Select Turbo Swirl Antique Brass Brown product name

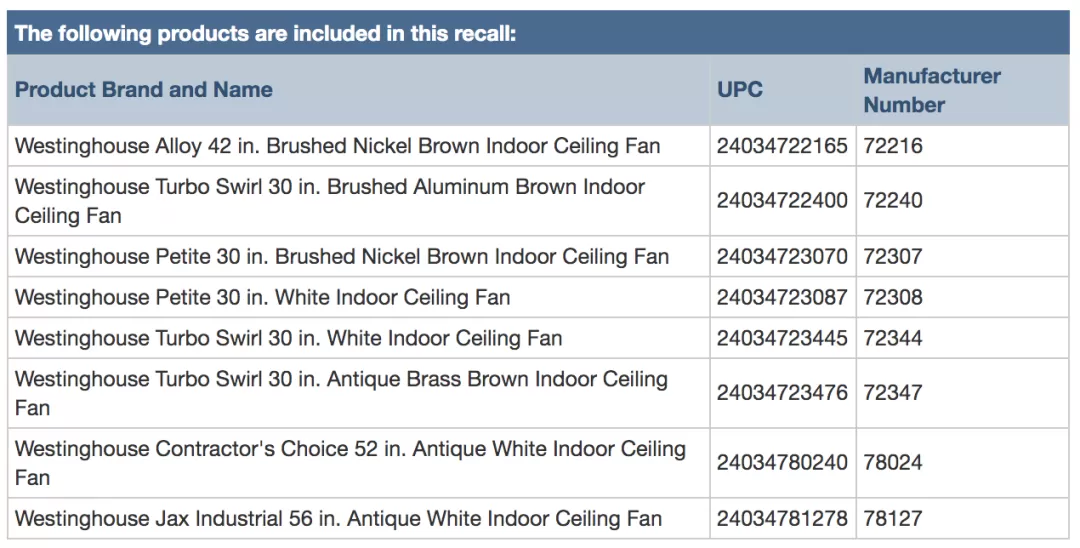click(342, 393)
